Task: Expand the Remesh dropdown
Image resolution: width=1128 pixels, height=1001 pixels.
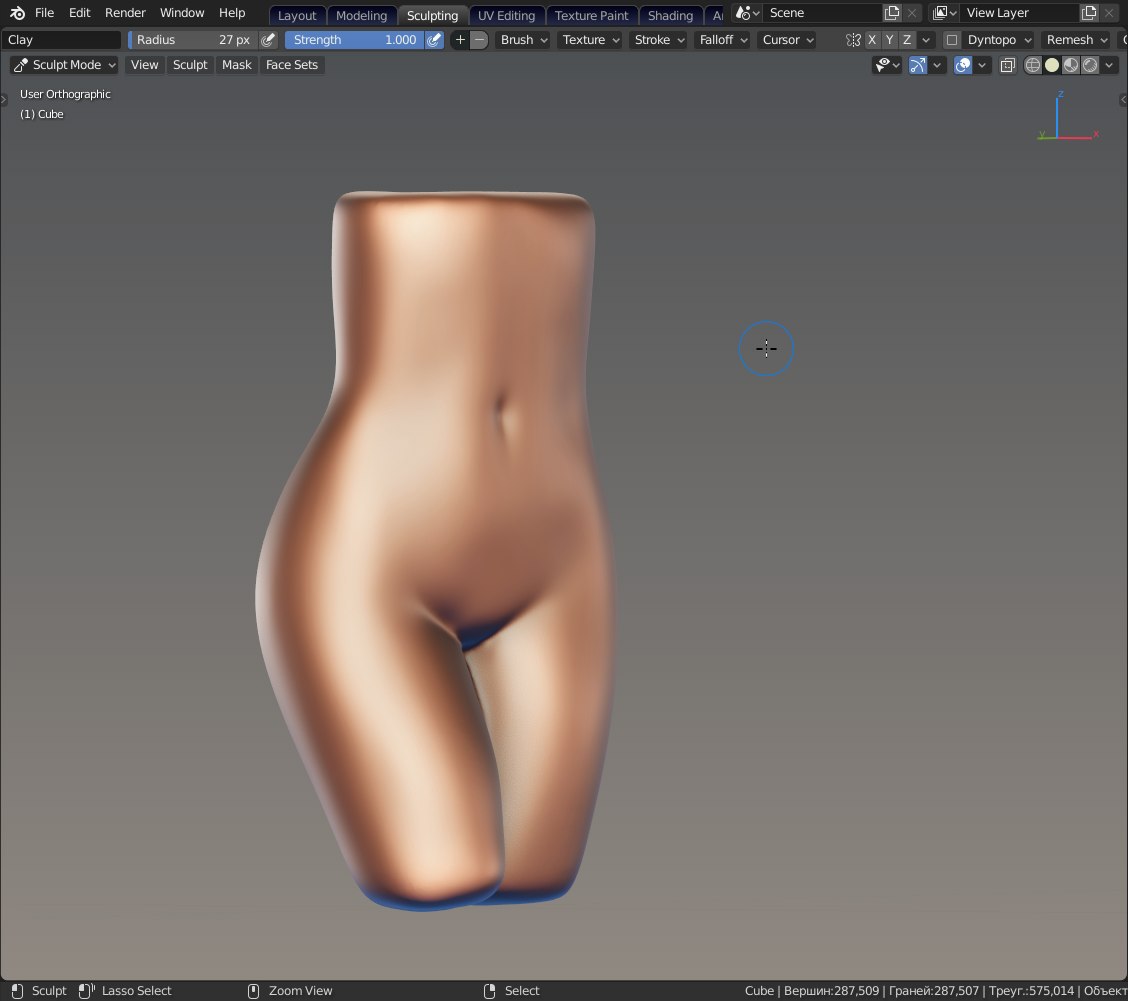Action: tap(1076, 40)
